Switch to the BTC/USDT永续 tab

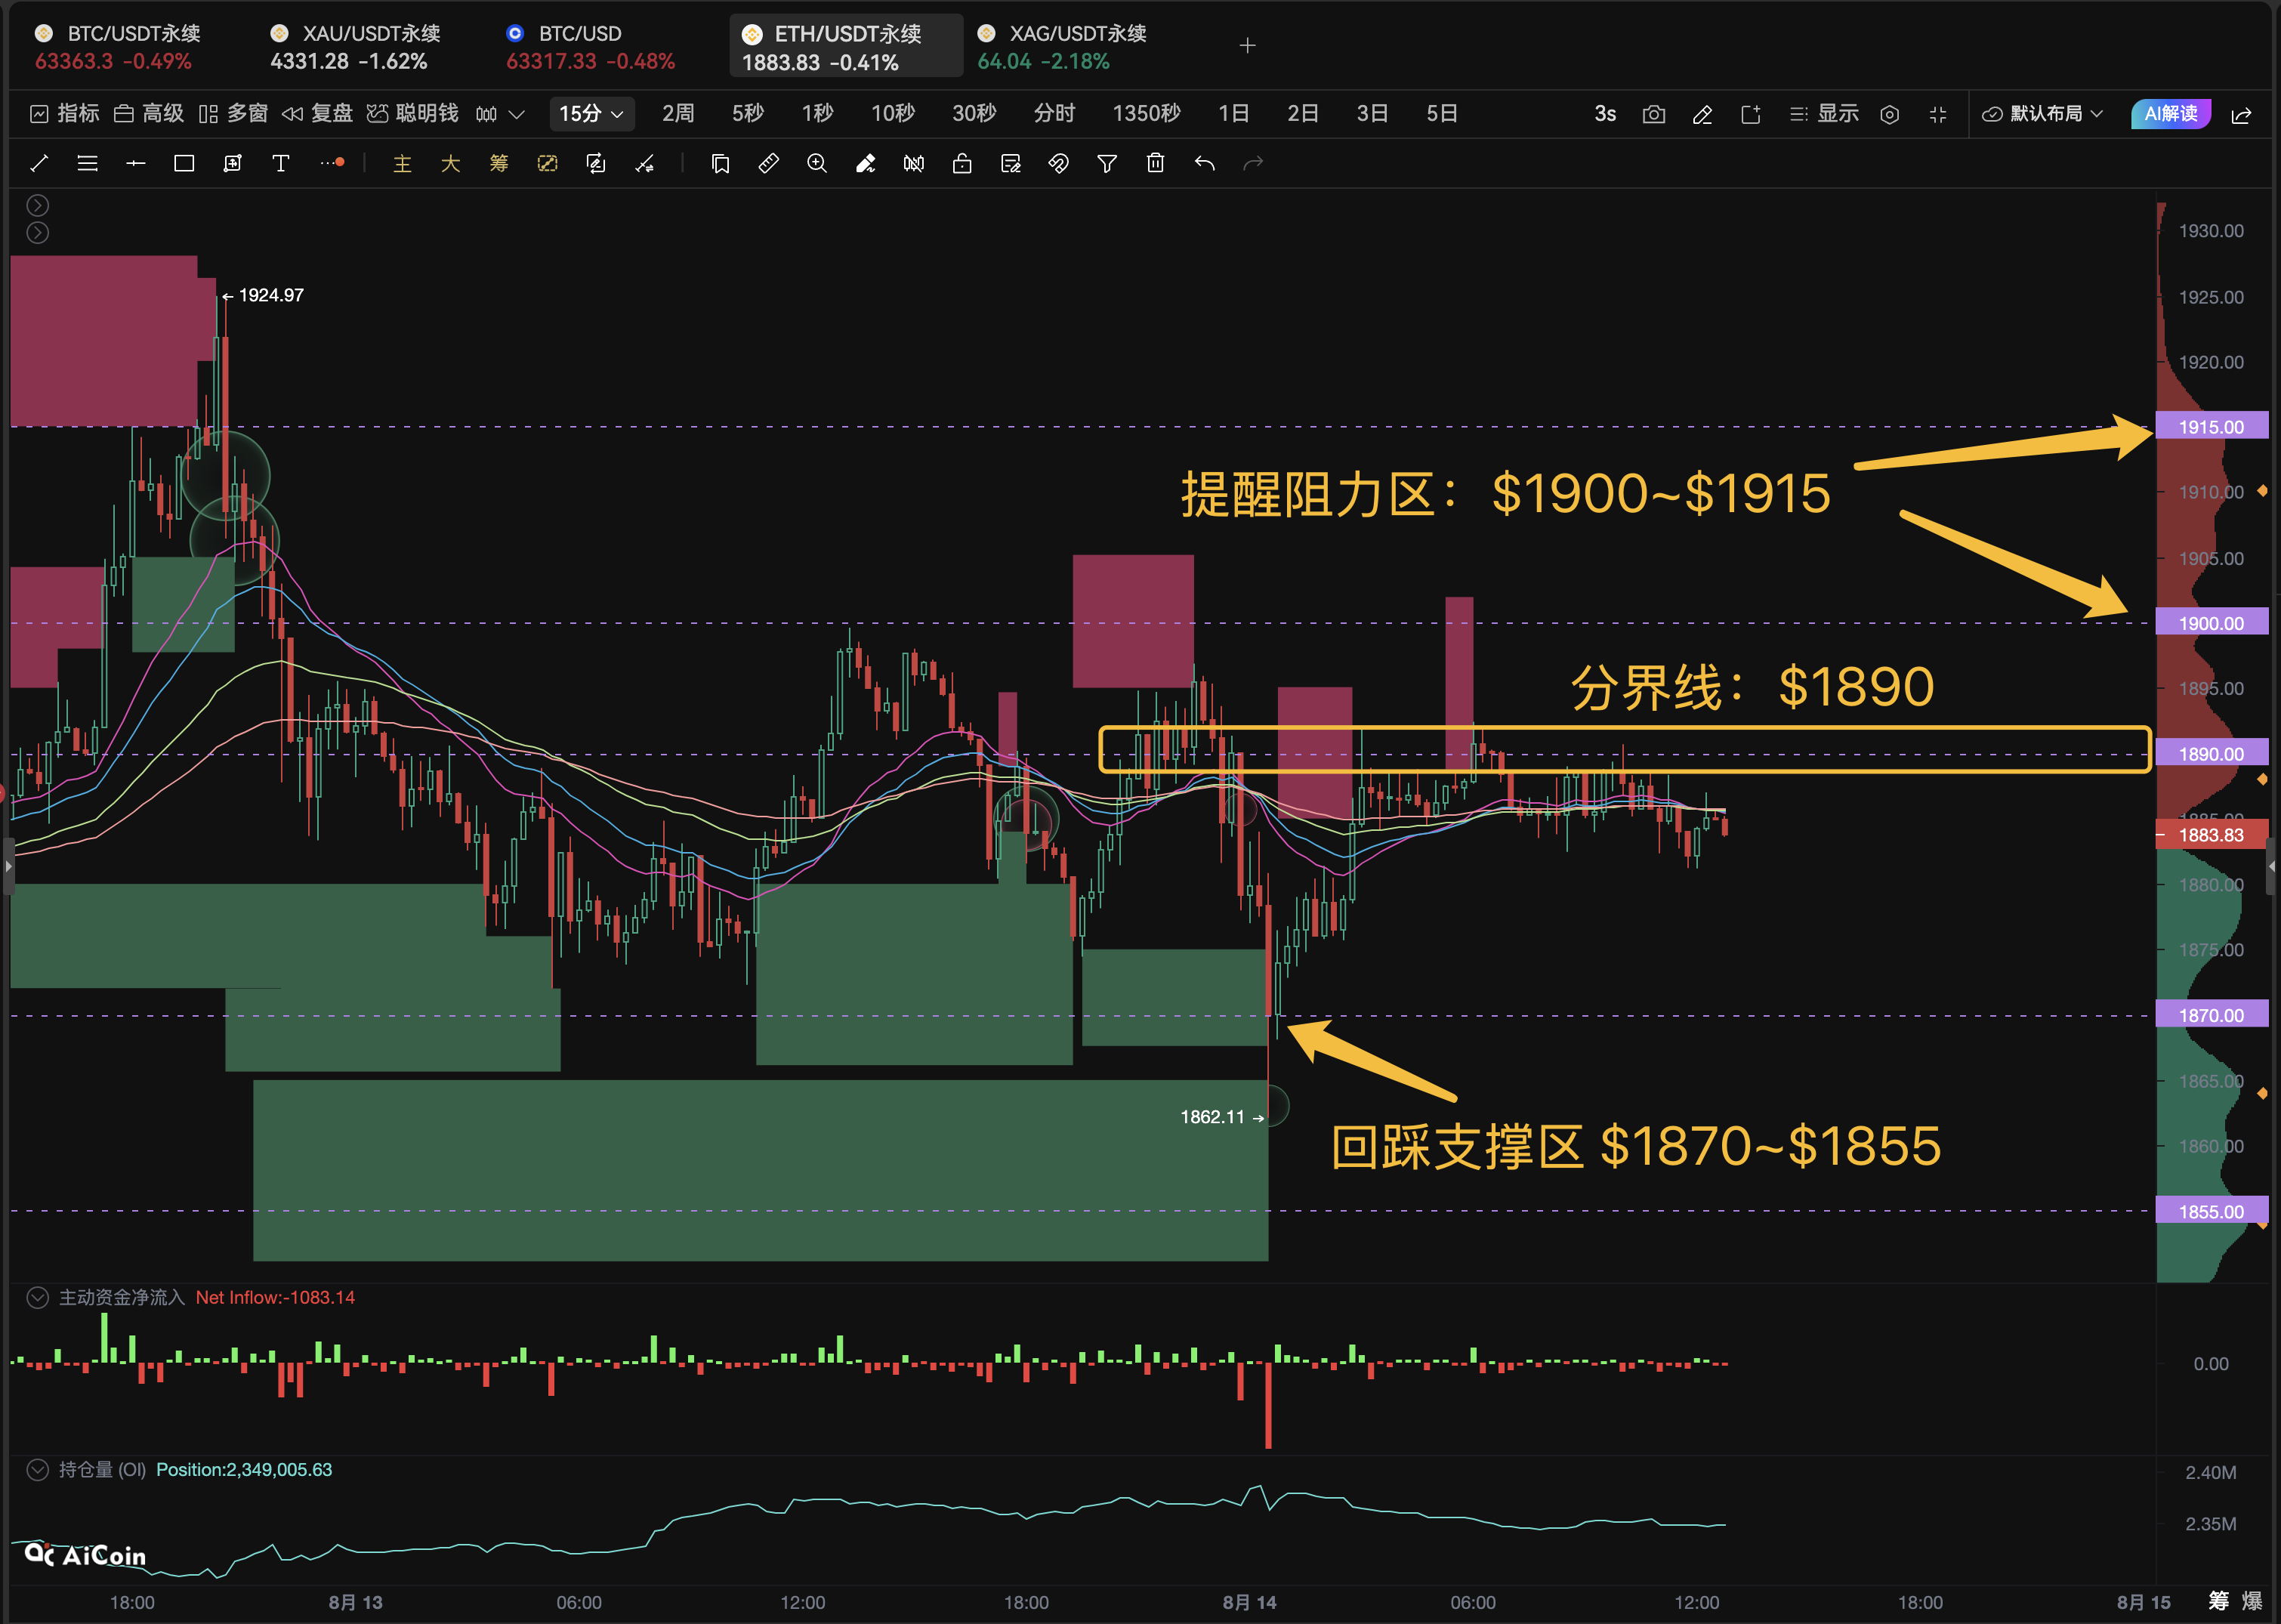coord(118,47)
